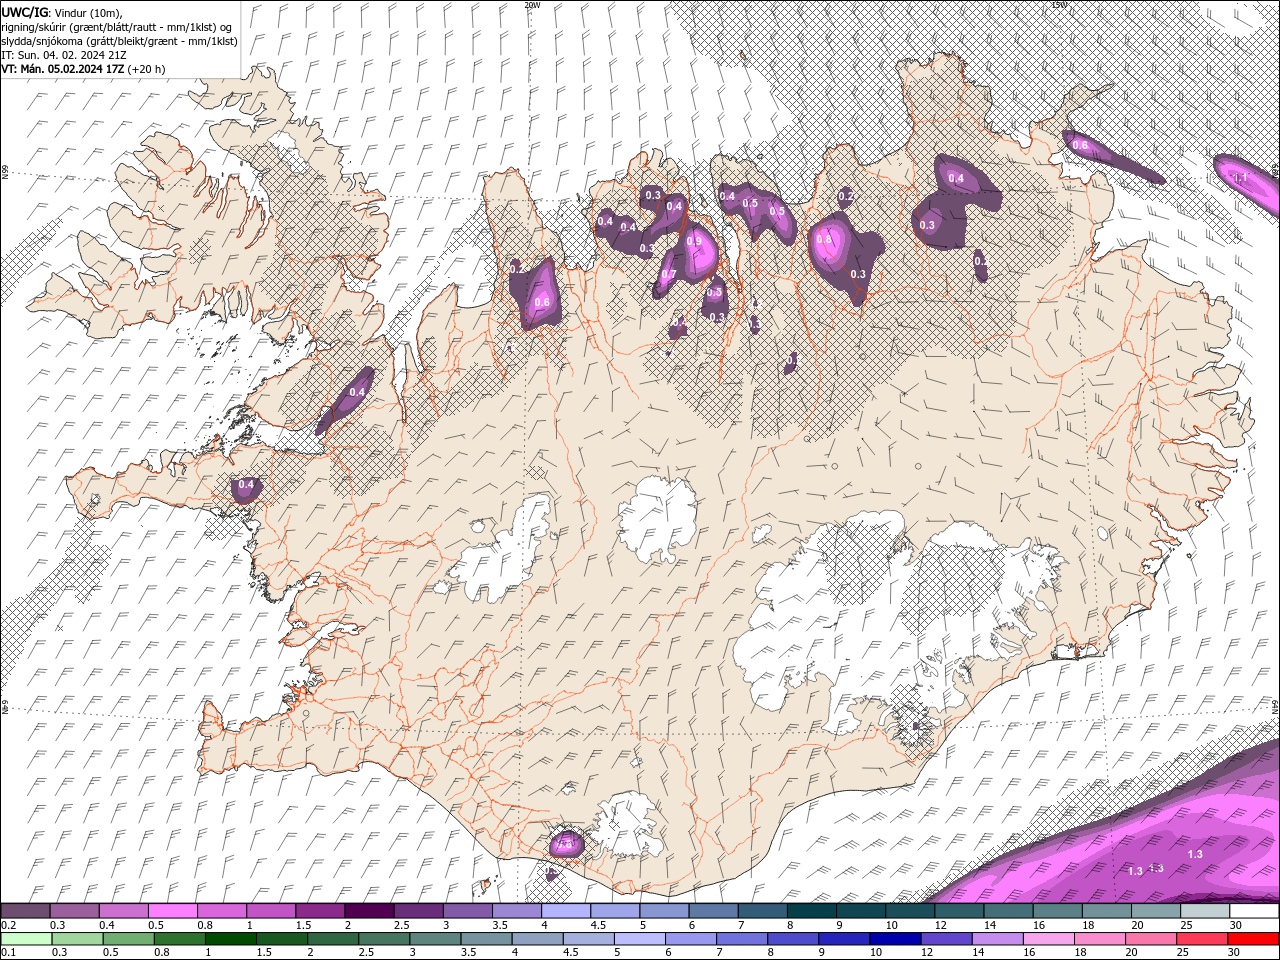
Task: Click the '25' label in the upper scale
Action: point(1186,925)
